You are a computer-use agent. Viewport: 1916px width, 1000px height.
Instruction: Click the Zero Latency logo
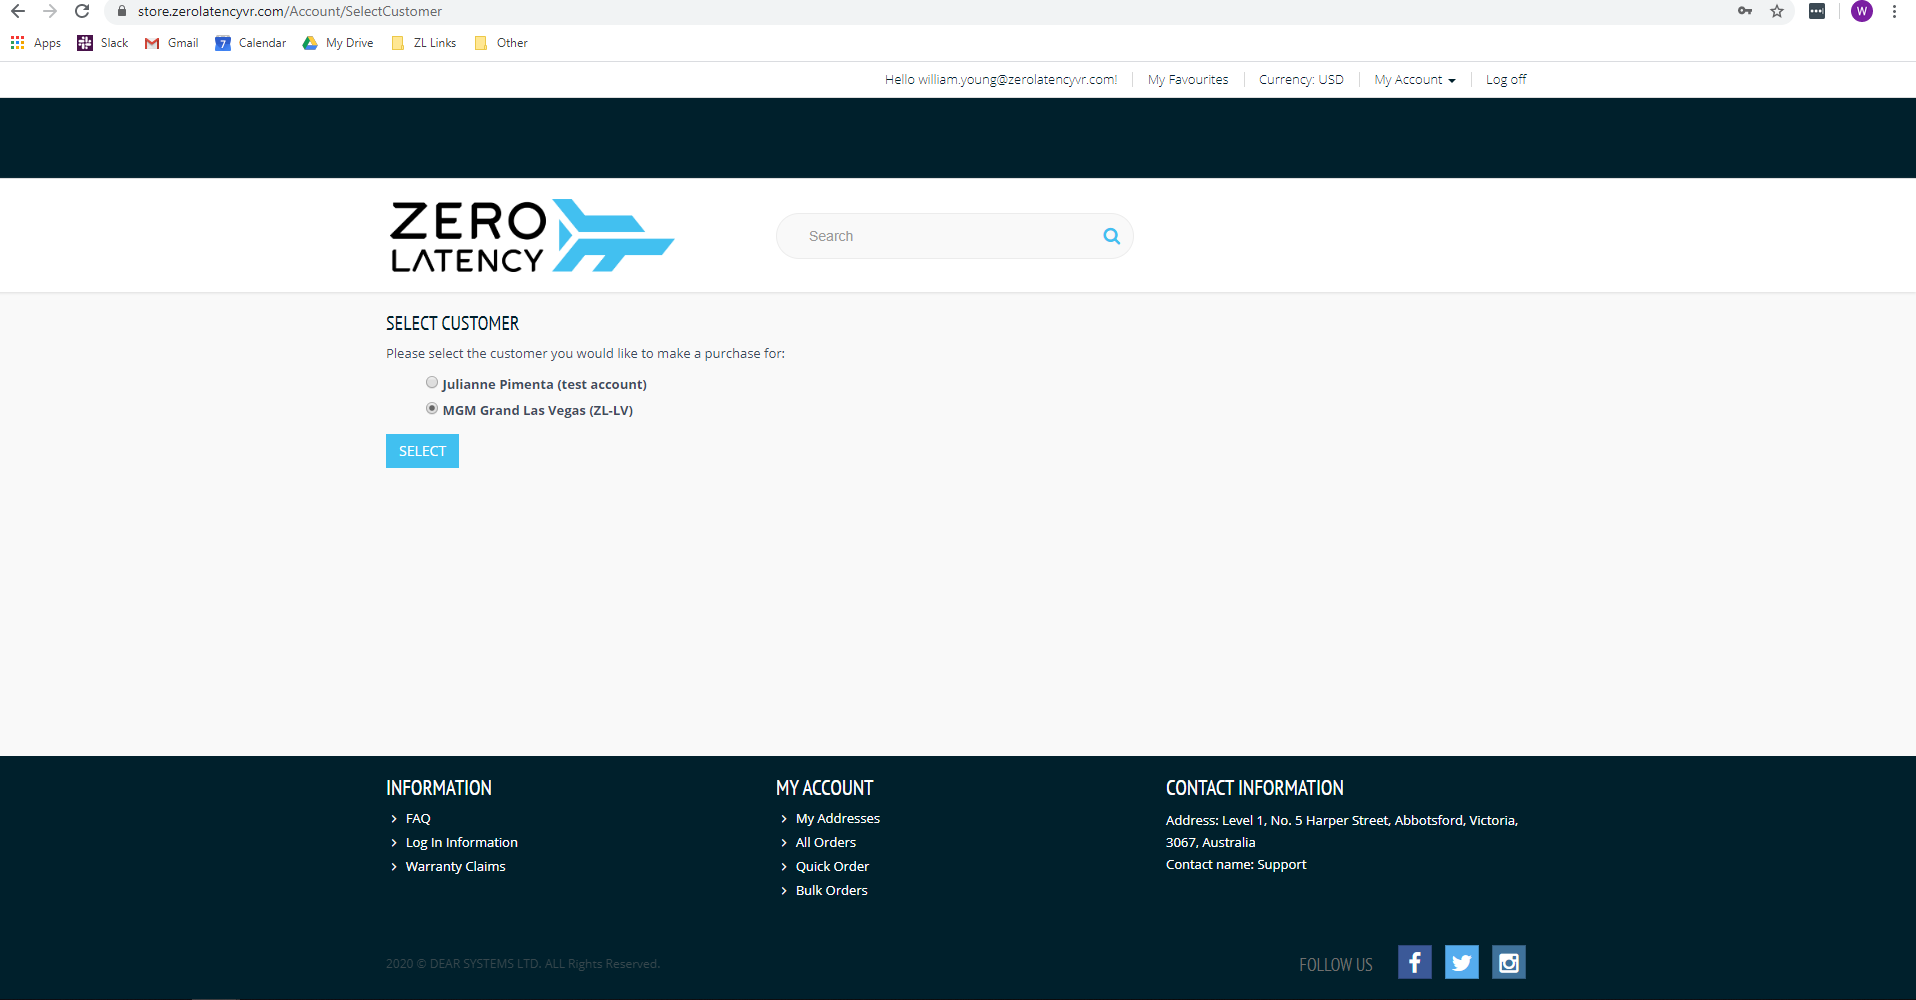click(x=532, y=236)
